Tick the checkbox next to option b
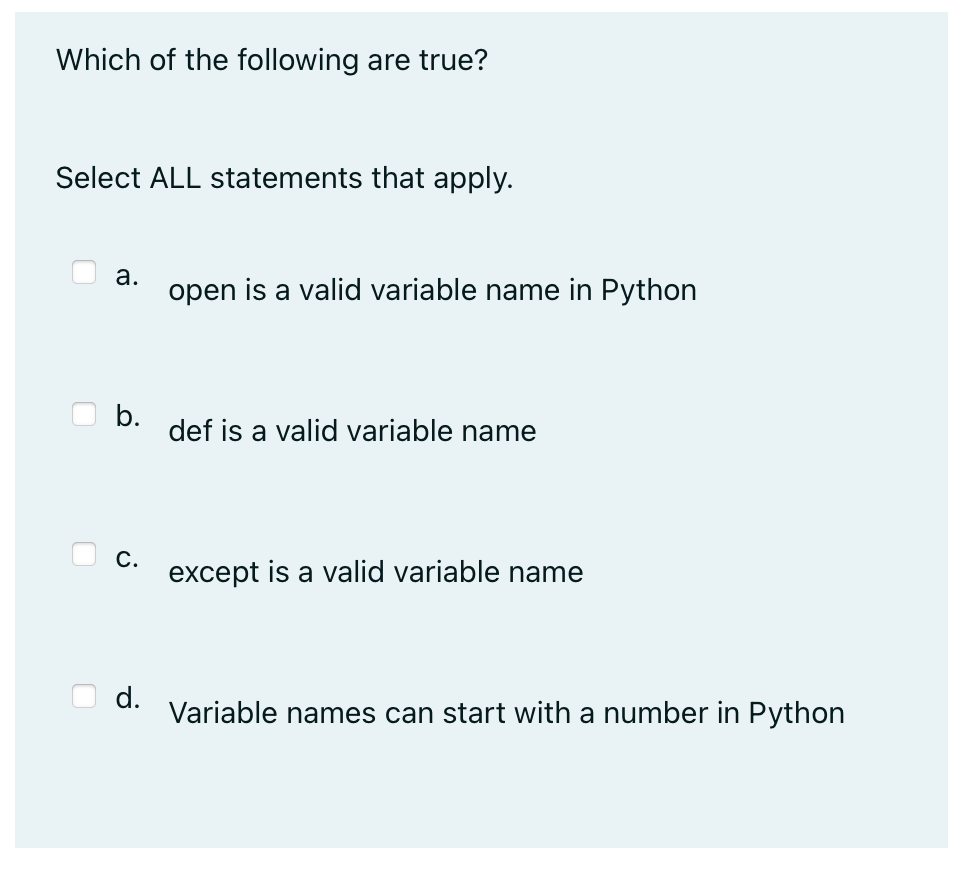This screenshot has width=960, height=870. click(84, 414)
